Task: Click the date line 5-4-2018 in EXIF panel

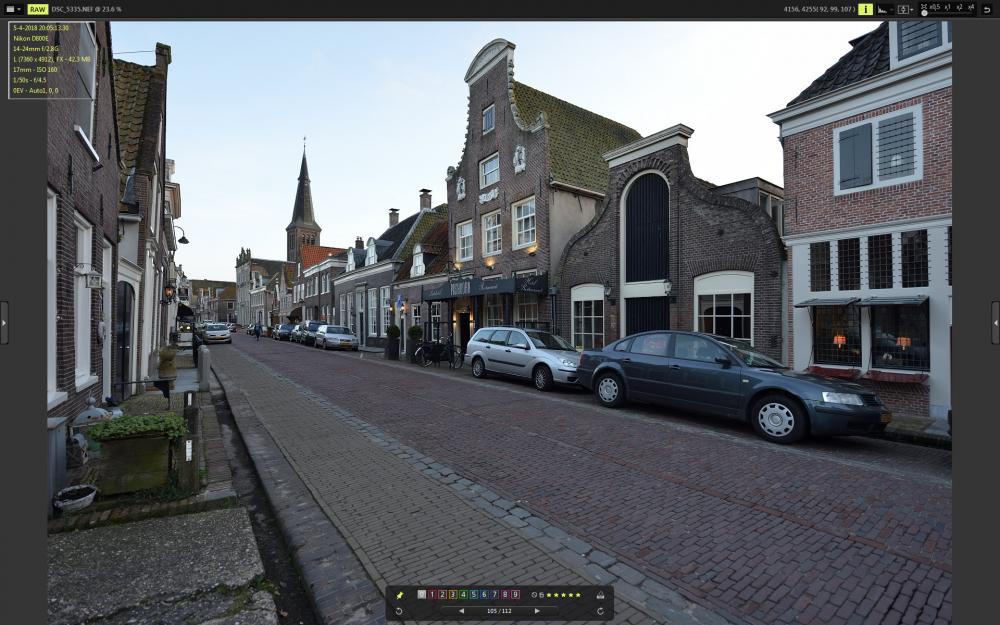Action: (41, 28)
